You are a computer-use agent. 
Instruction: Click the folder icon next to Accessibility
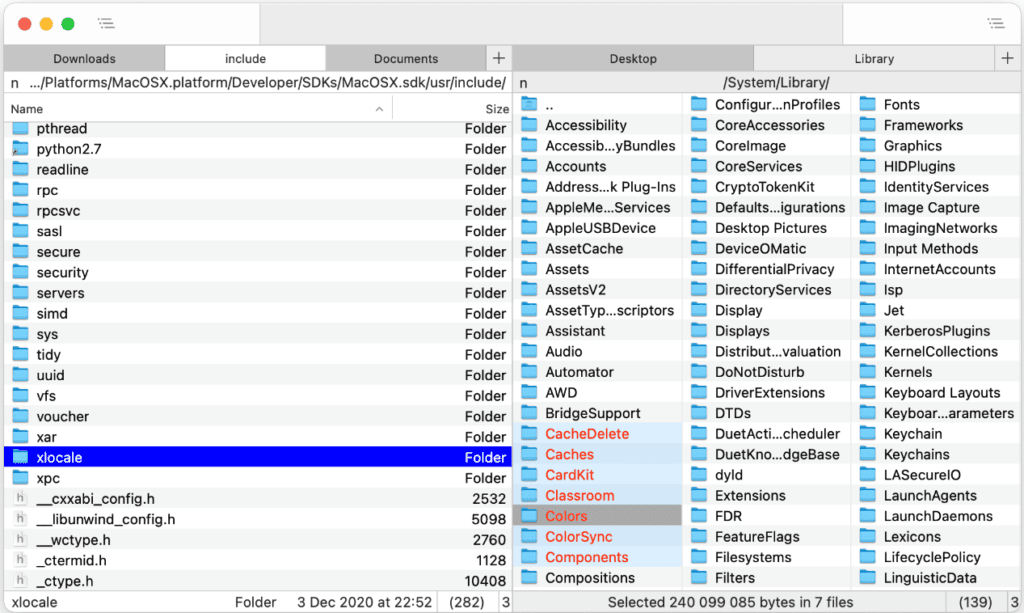[x=529, y=125]
